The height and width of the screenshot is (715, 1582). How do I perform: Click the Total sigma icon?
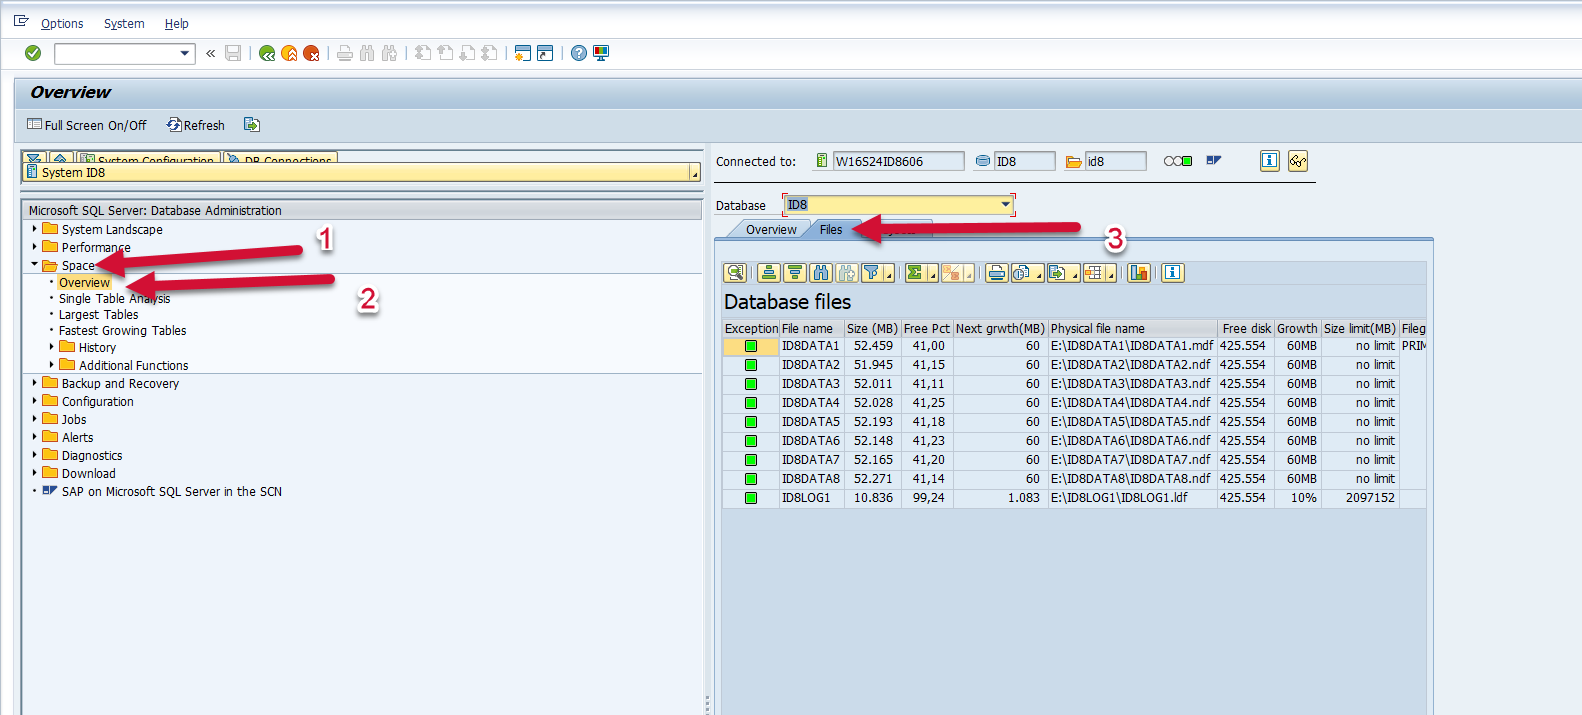tap(915, 273)
